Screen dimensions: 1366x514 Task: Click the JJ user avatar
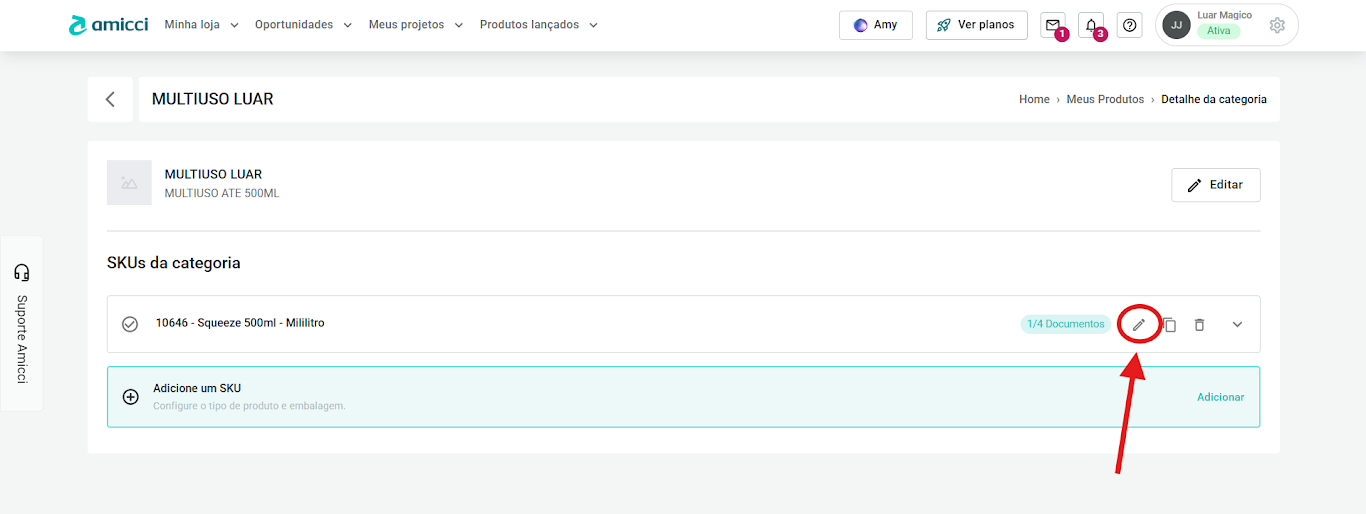1177,25
